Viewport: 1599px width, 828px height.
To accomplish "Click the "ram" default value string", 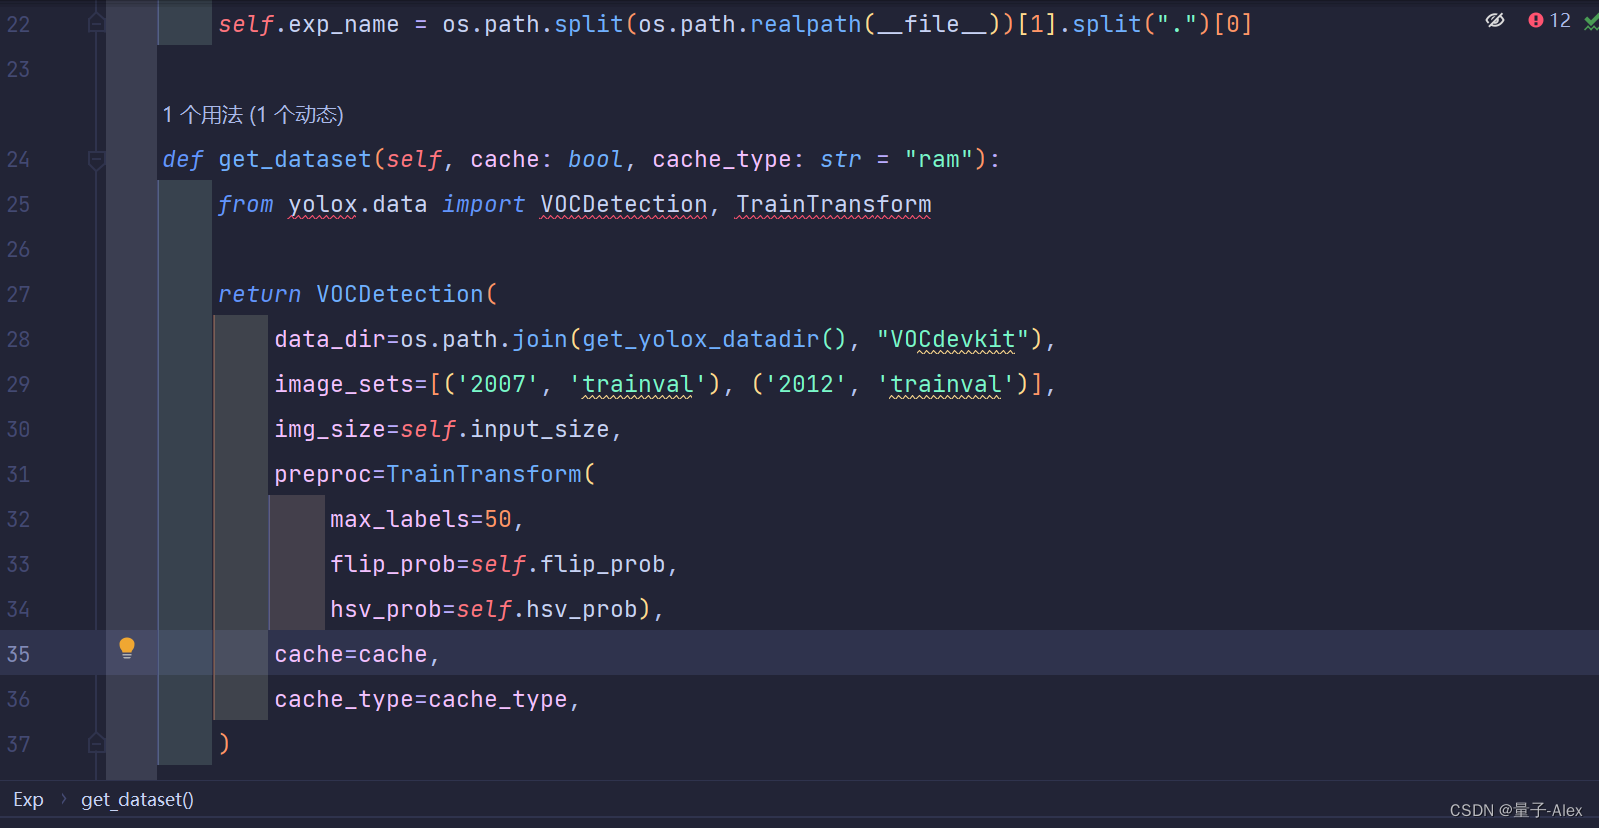I will (x=939, y=160).
